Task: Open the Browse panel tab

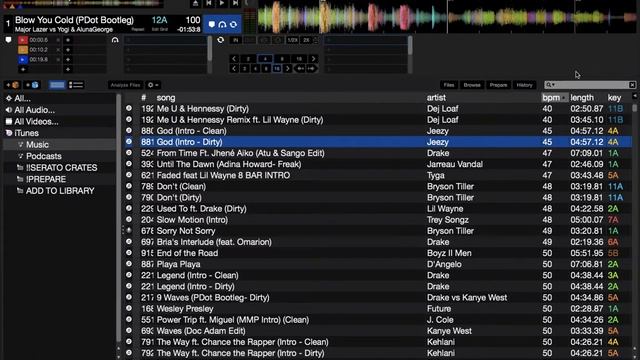Action: (x=472, y=85)
